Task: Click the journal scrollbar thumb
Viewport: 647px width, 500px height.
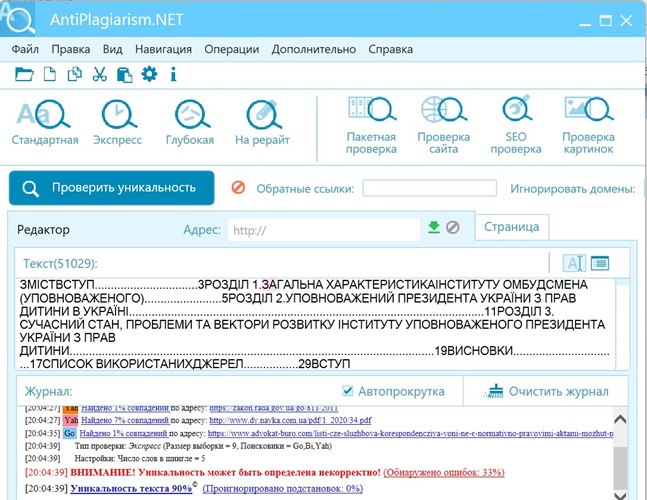Action: click(x=620, y=468)
